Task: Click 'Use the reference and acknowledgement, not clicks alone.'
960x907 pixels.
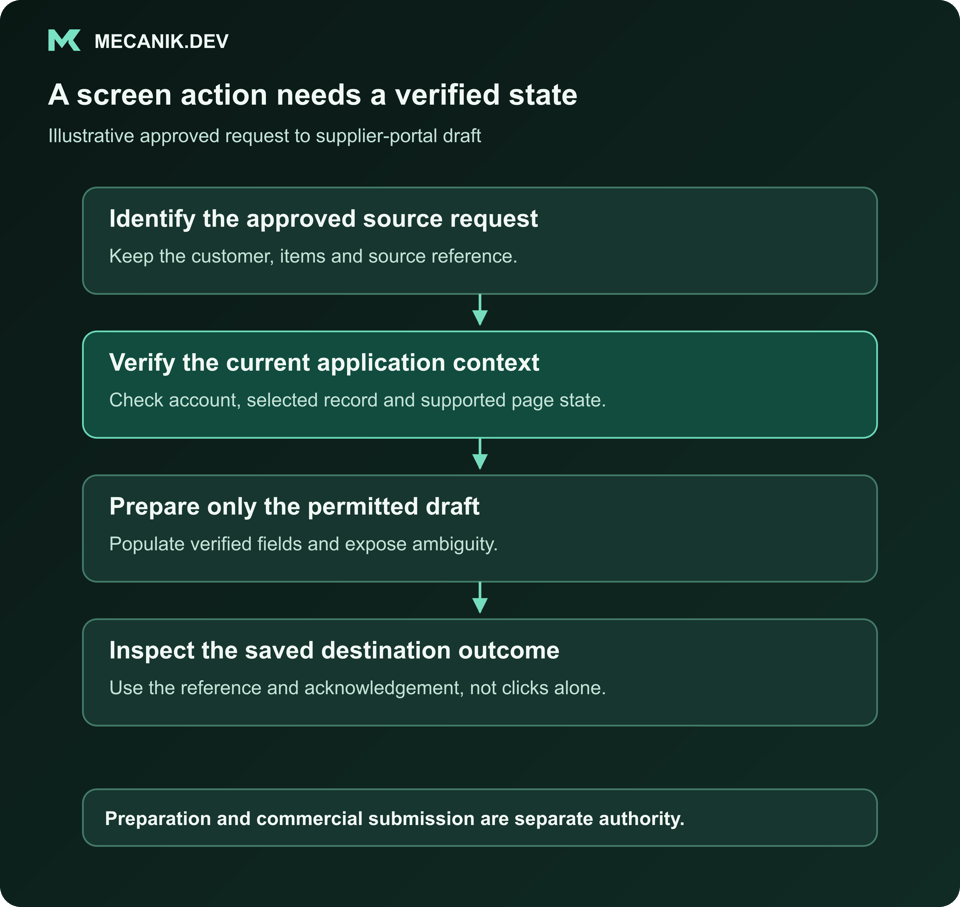Action: click(x=357, y=688)
